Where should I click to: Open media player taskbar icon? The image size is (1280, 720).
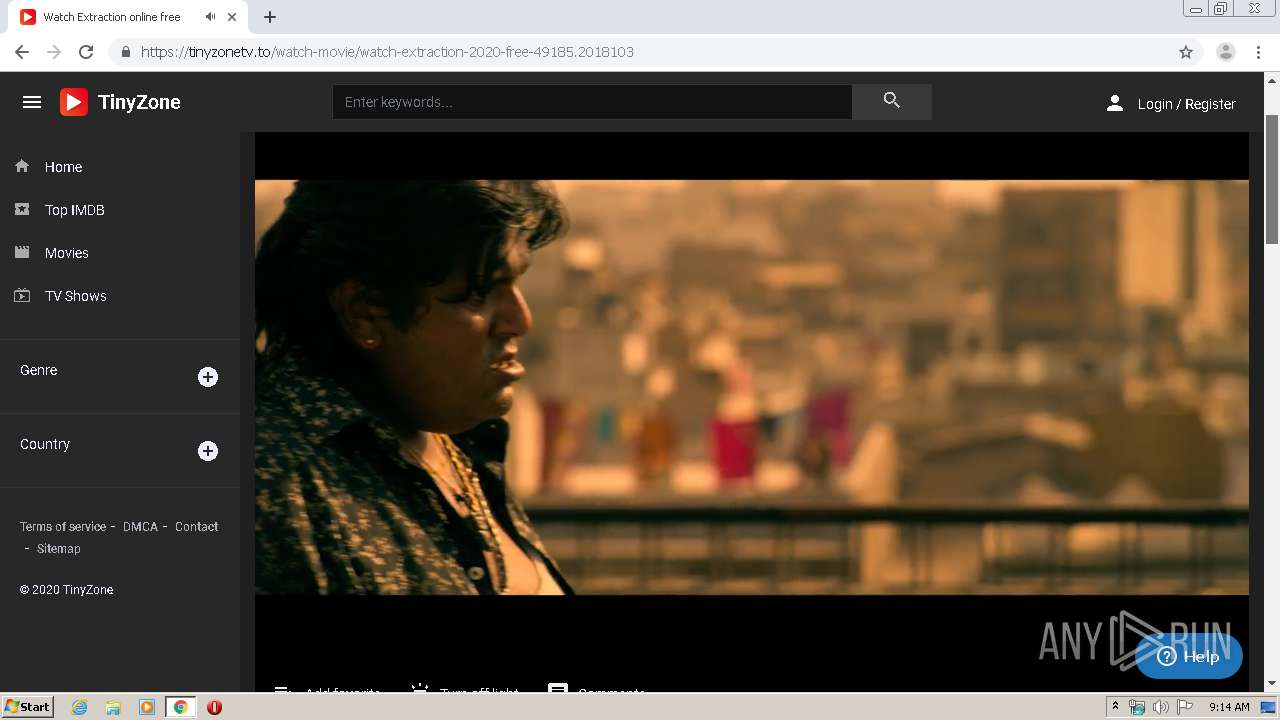coord(147,707)
